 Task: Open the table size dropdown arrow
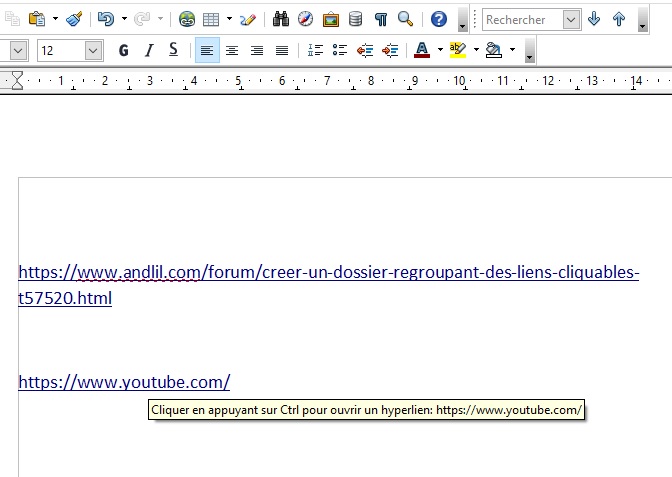(229, 19)
